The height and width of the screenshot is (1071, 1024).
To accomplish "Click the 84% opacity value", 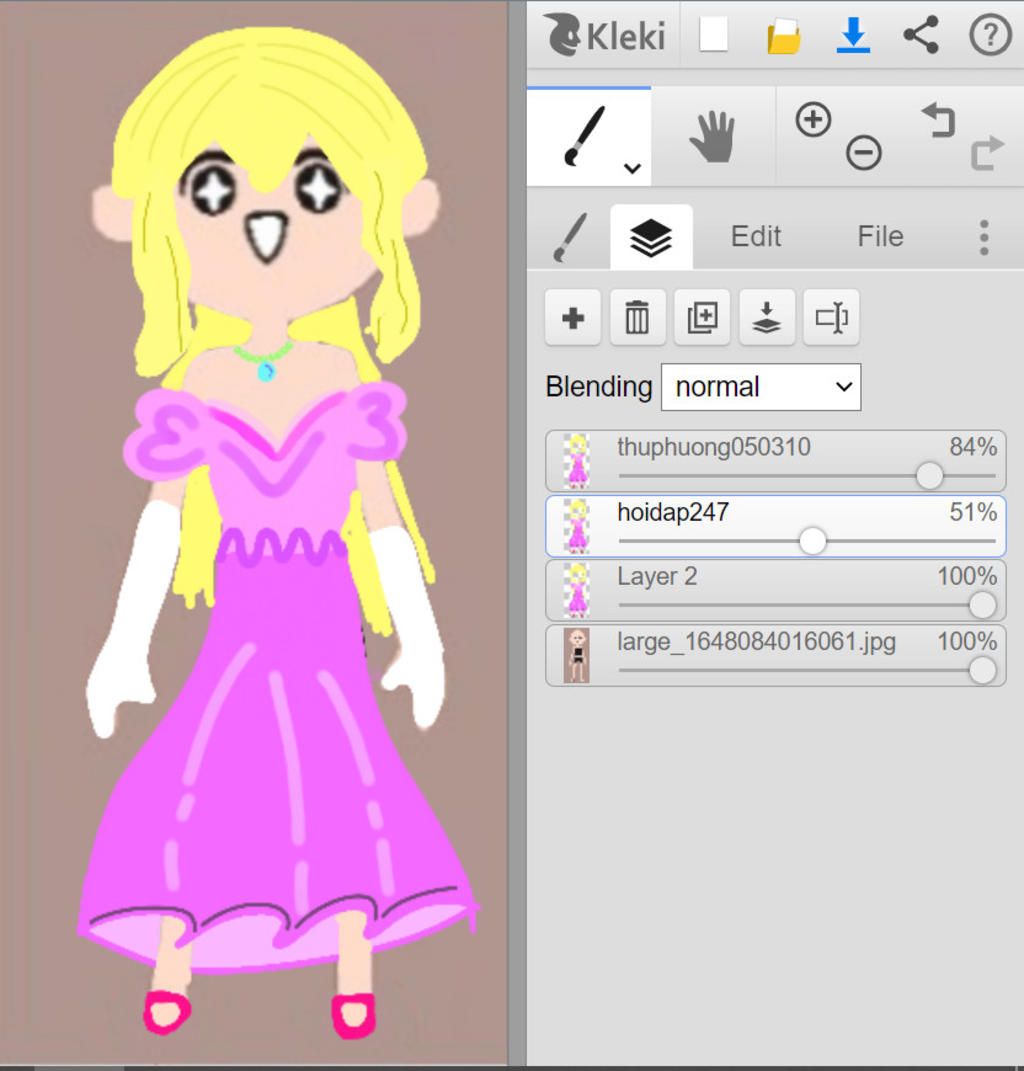I will [973, 447].
